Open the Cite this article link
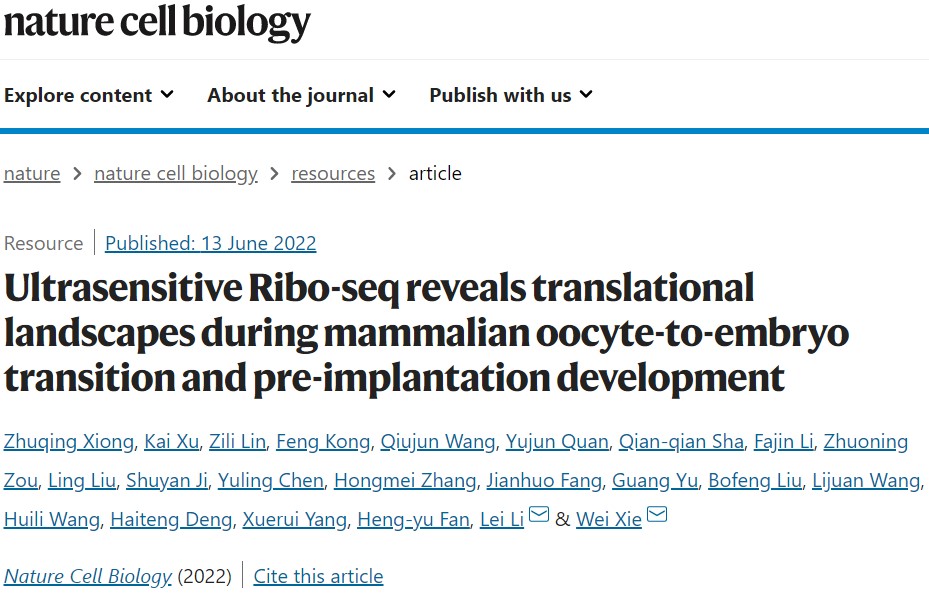 pos(318,576)
